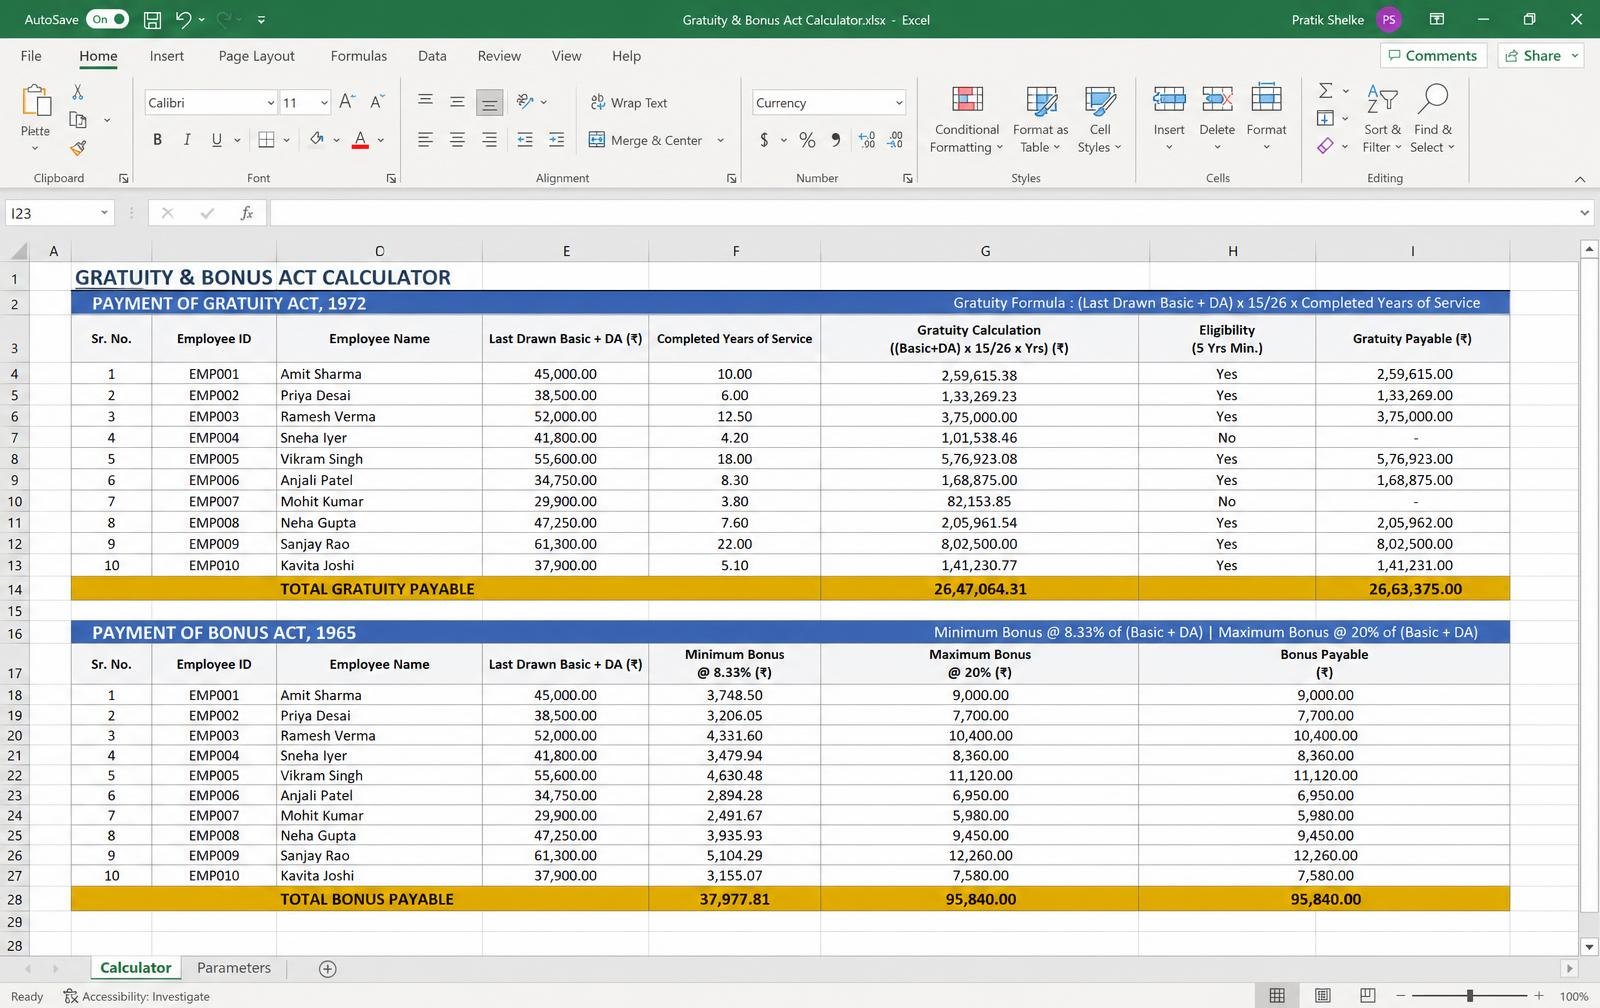The height and width of the screenshot is (1008, 1600).
Task: Toggle Bold formatting
Action: [157, 140]
